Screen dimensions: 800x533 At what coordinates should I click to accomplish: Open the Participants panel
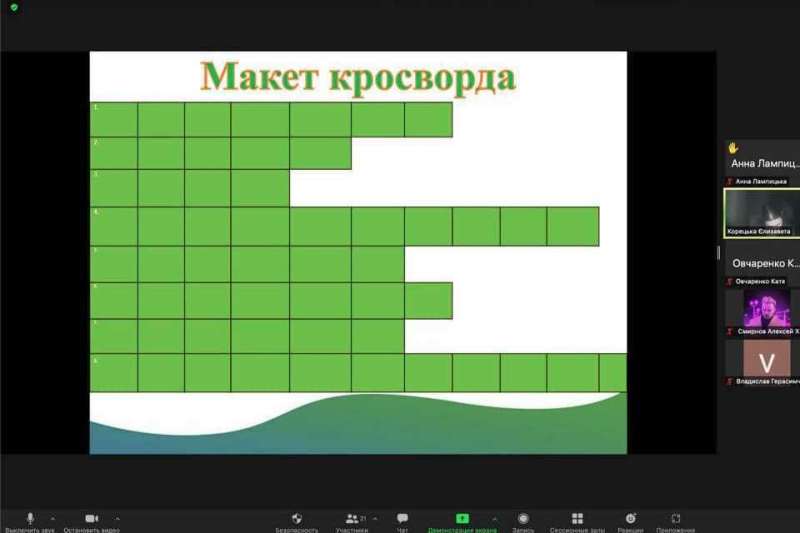coord(352,519)
